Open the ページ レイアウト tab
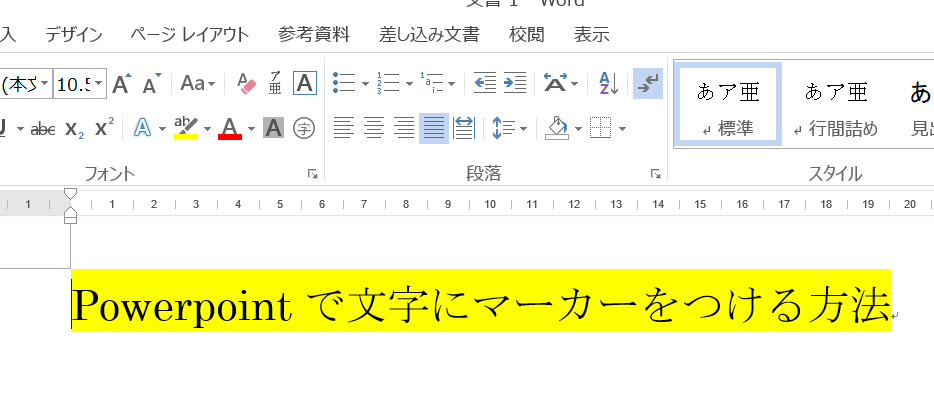The height and width of the screenshot is (420, 934). [x=190, y=35]
